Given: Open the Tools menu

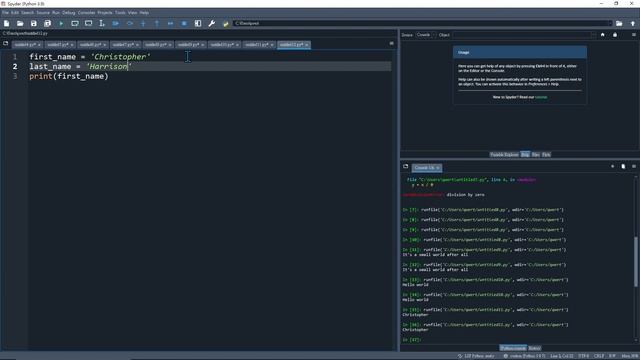Looking at the screenshot, I should pos(120,13).
